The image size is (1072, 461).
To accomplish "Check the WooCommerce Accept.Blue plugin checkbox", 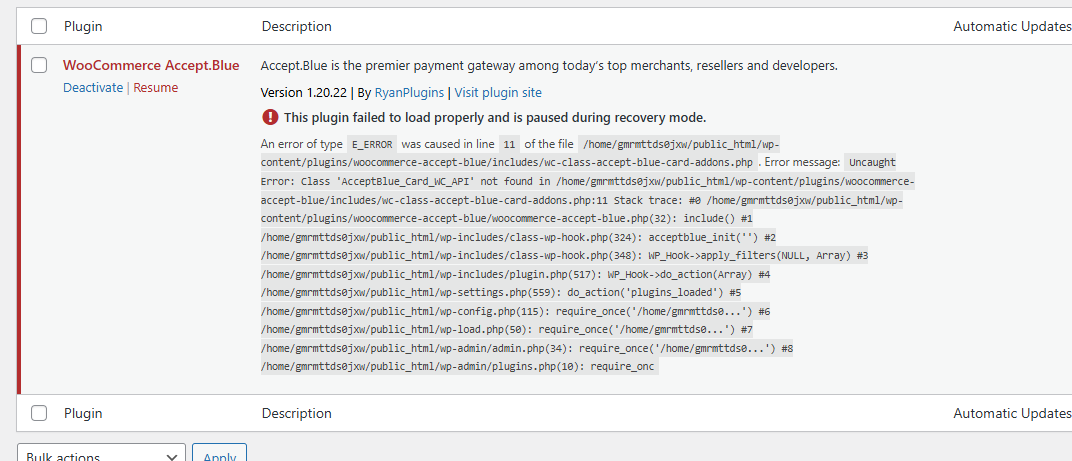I will tap(39, 65).
